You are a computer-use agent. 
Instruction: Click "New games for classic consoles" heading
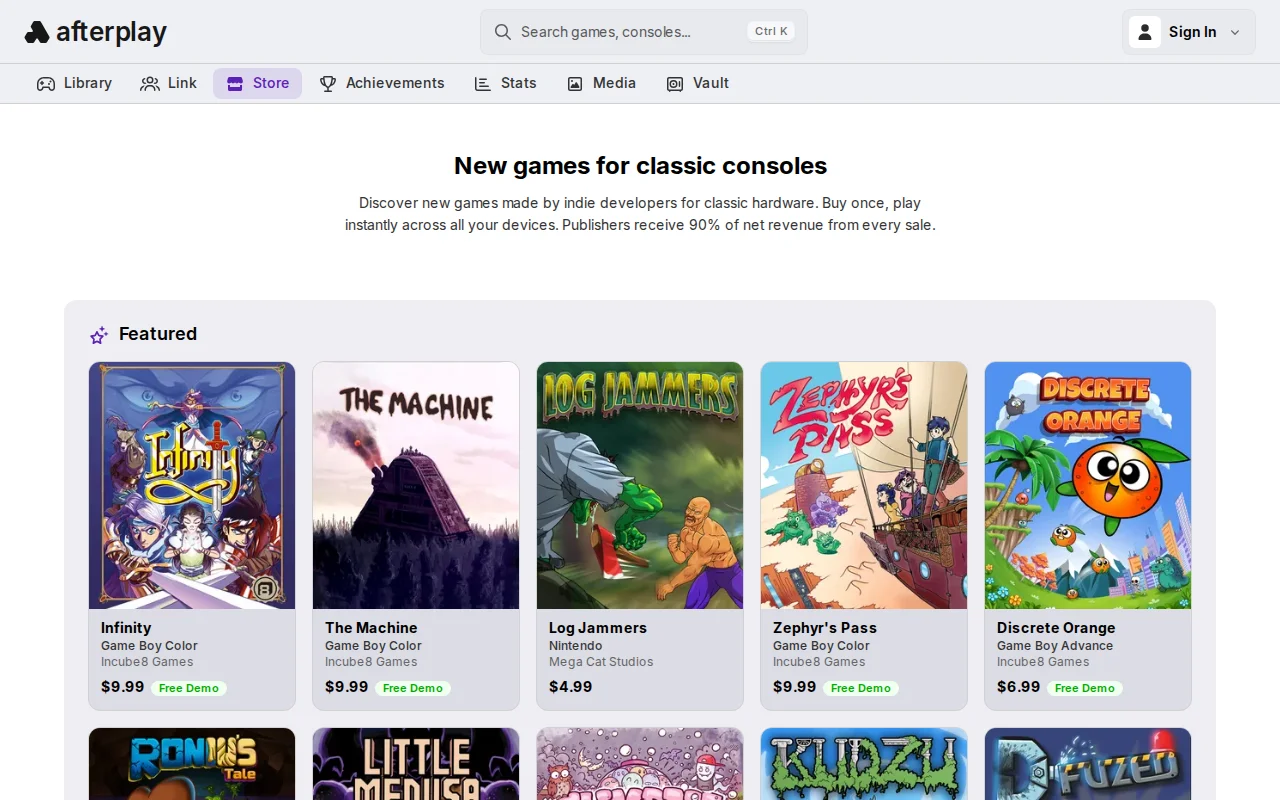point(640,166)
